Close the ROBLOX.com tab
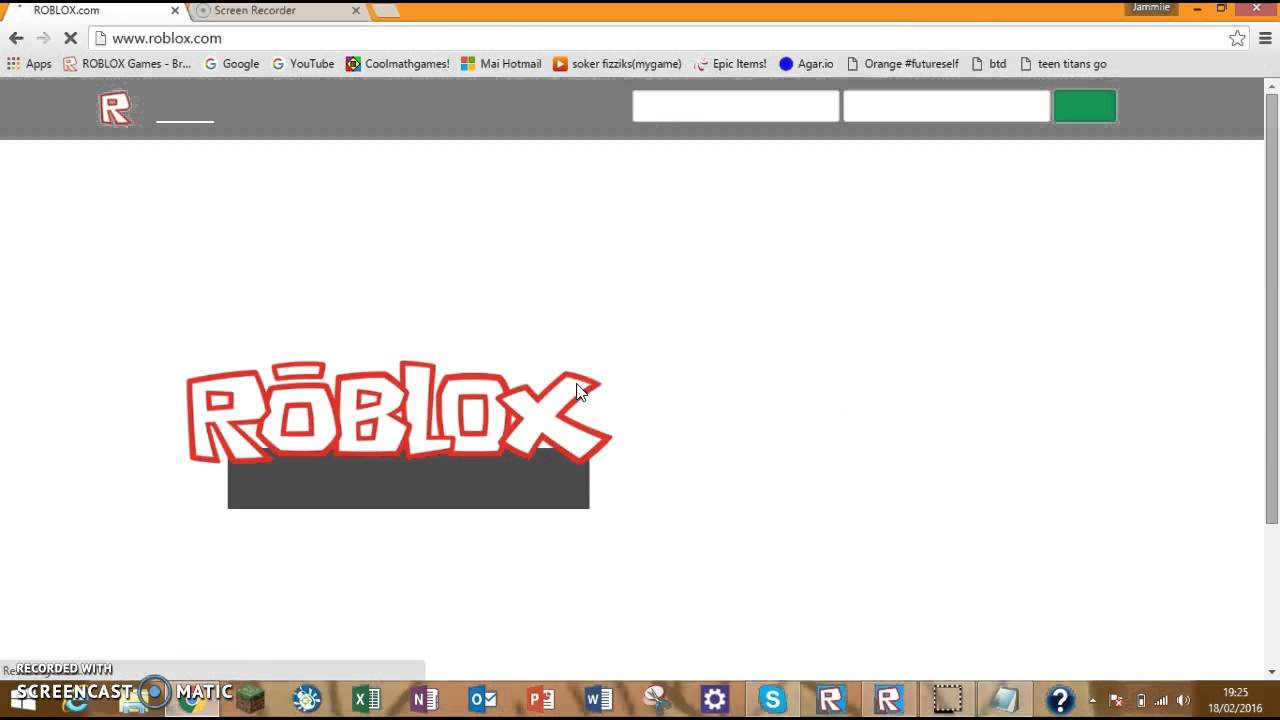This screenshot has height=720, width=1280. point(175,10)
